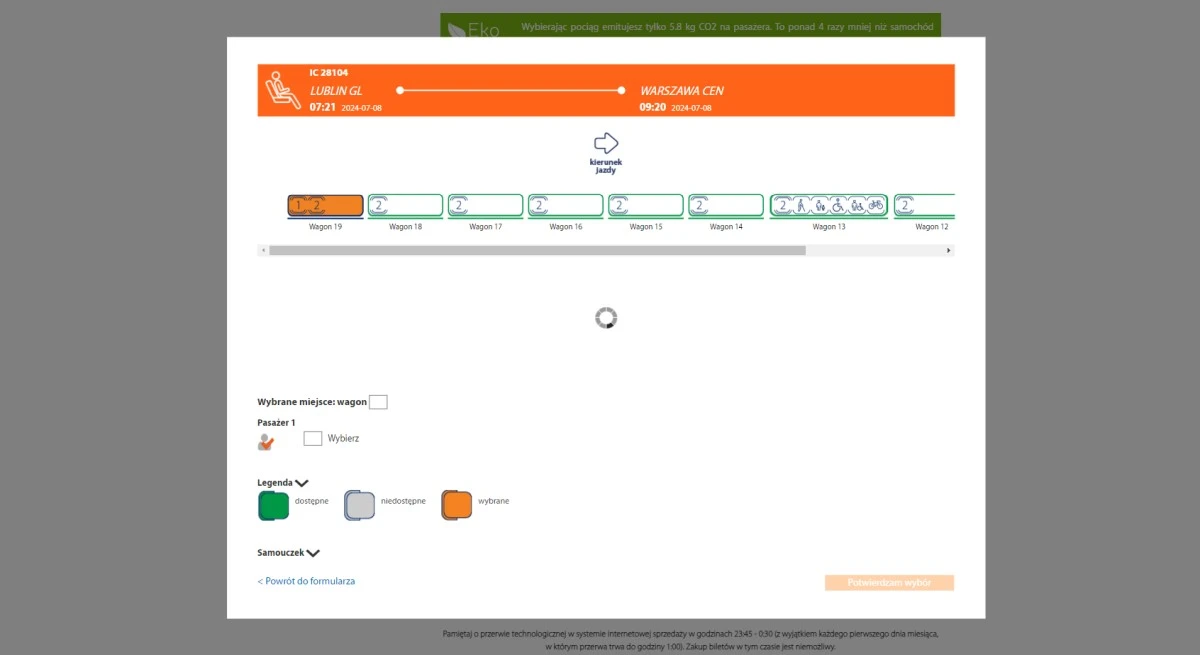This screenshot has width=1200, height=655.
Task: Click bicycle icon in Wagon 13
Action: point(875,206)
